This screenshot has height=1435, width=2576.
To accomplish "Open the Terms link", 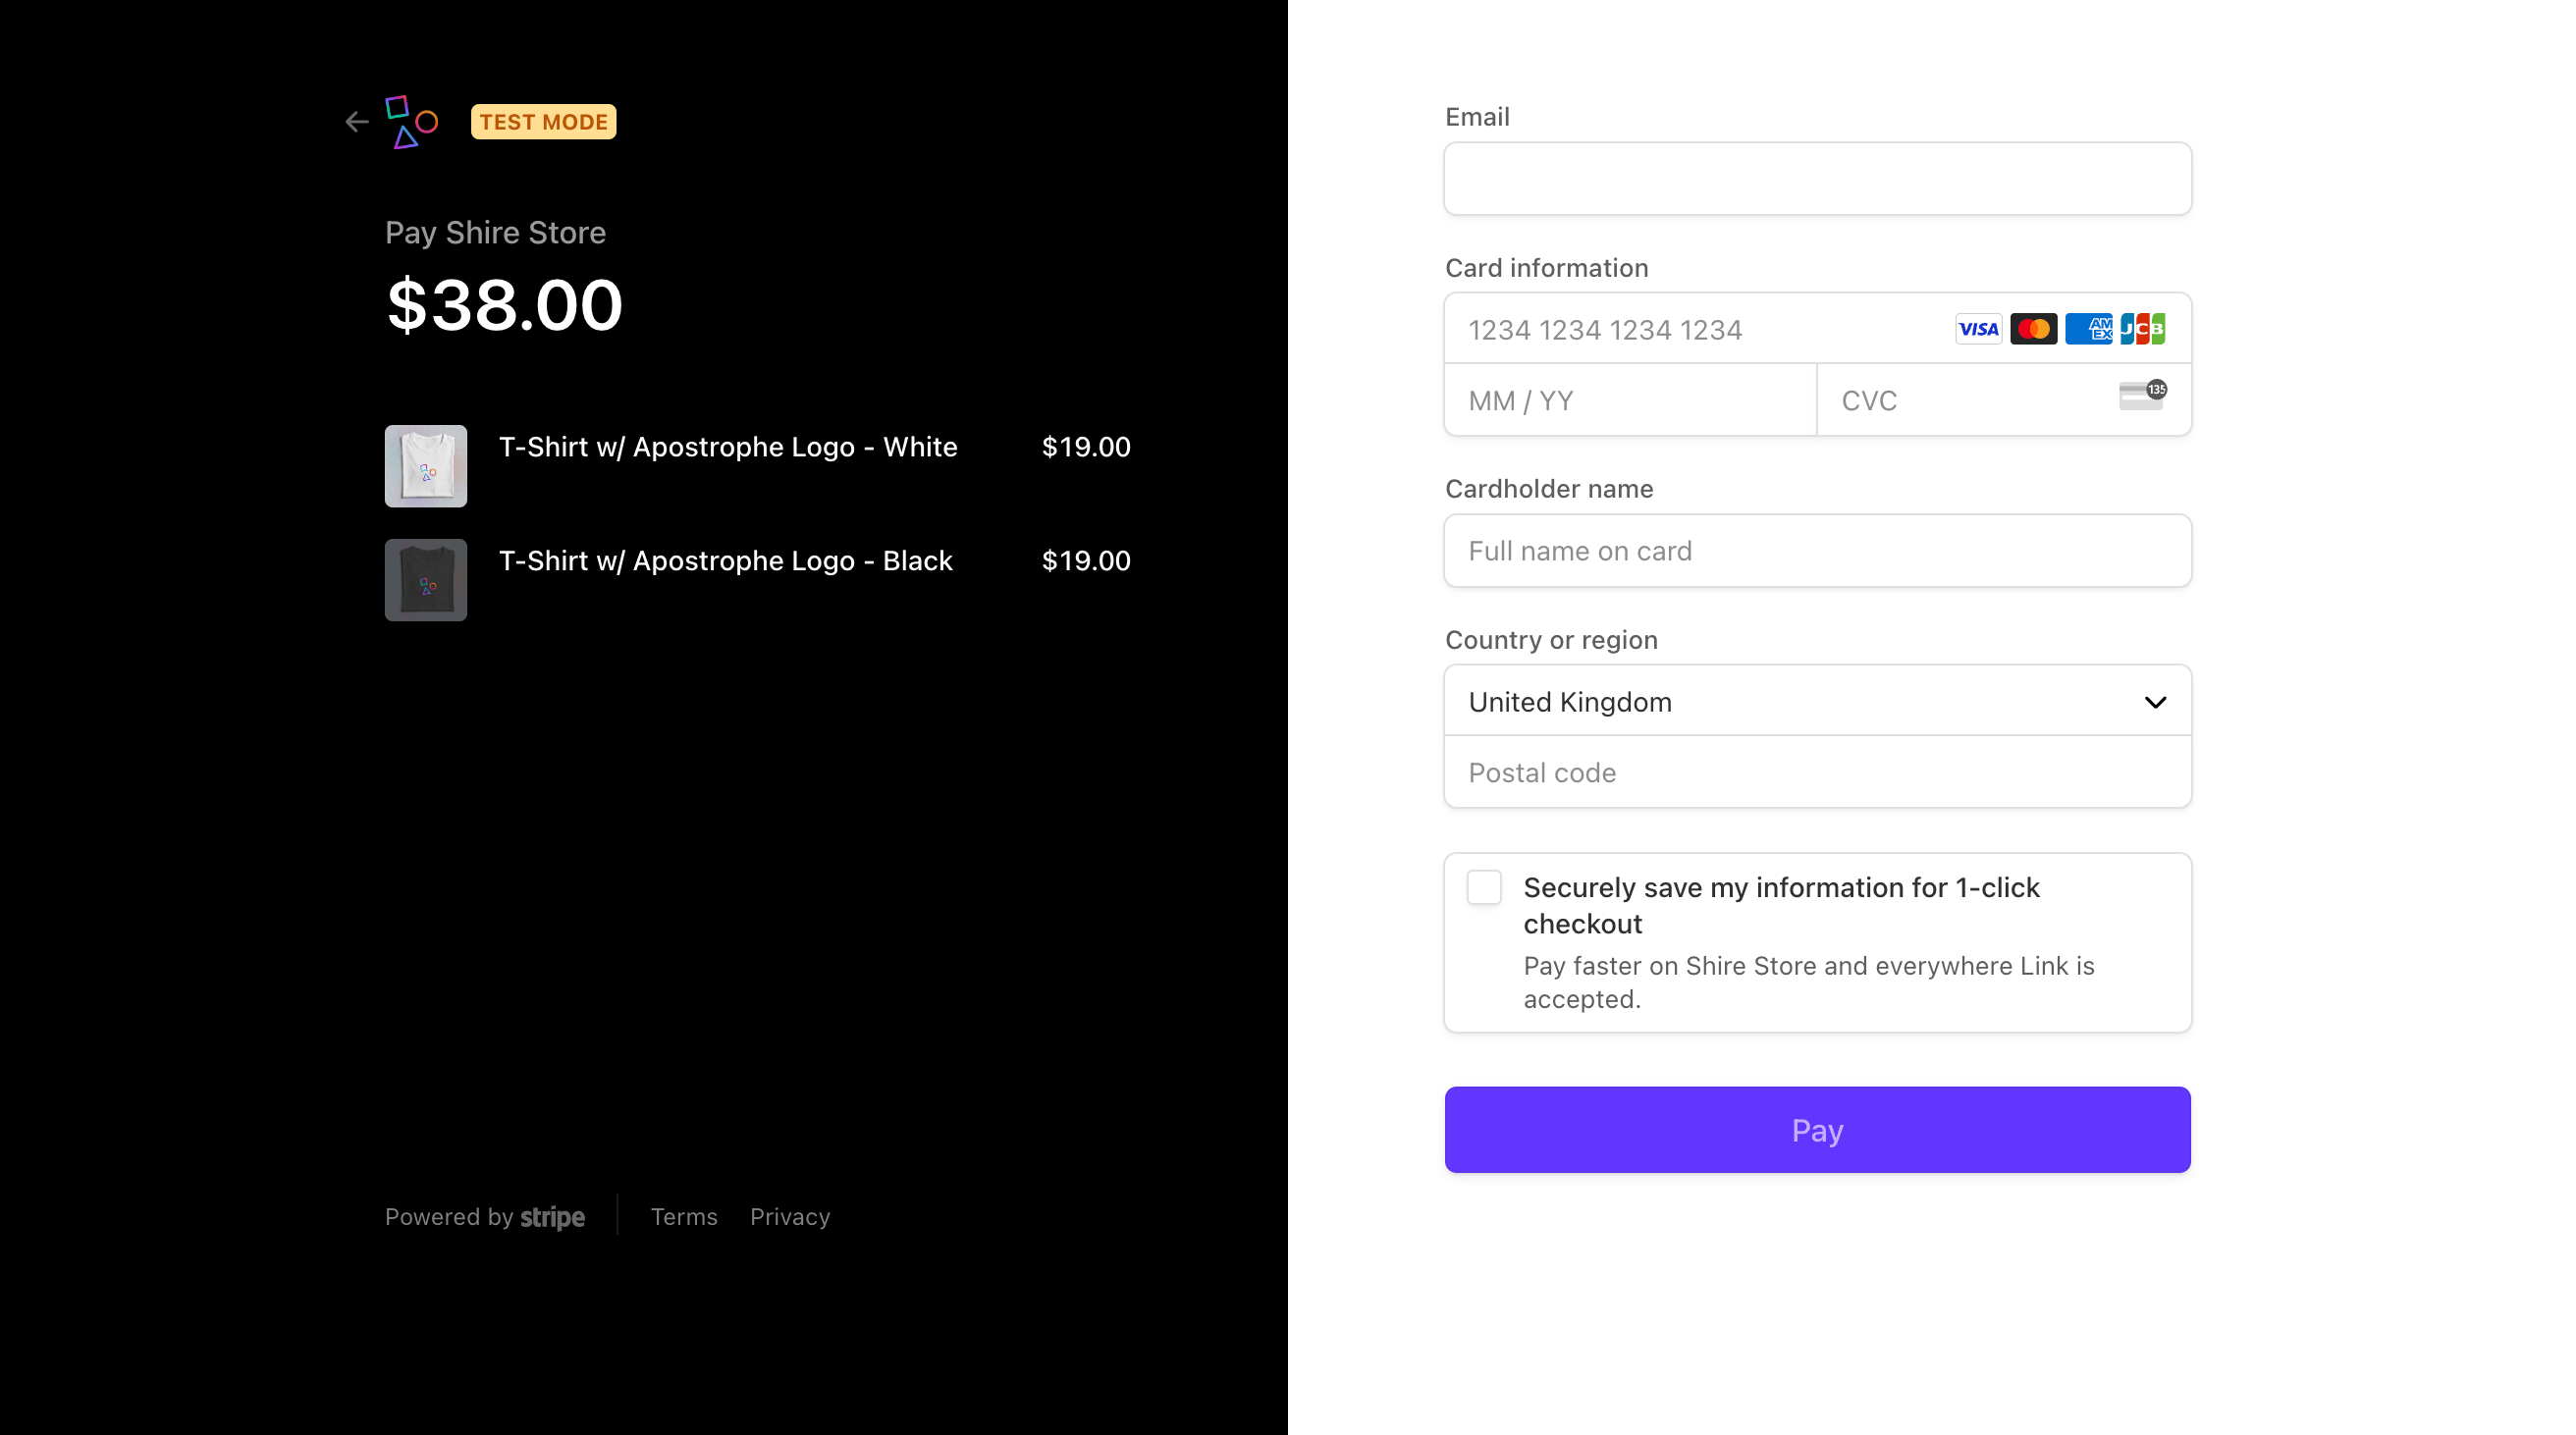I will (684, 1217).
